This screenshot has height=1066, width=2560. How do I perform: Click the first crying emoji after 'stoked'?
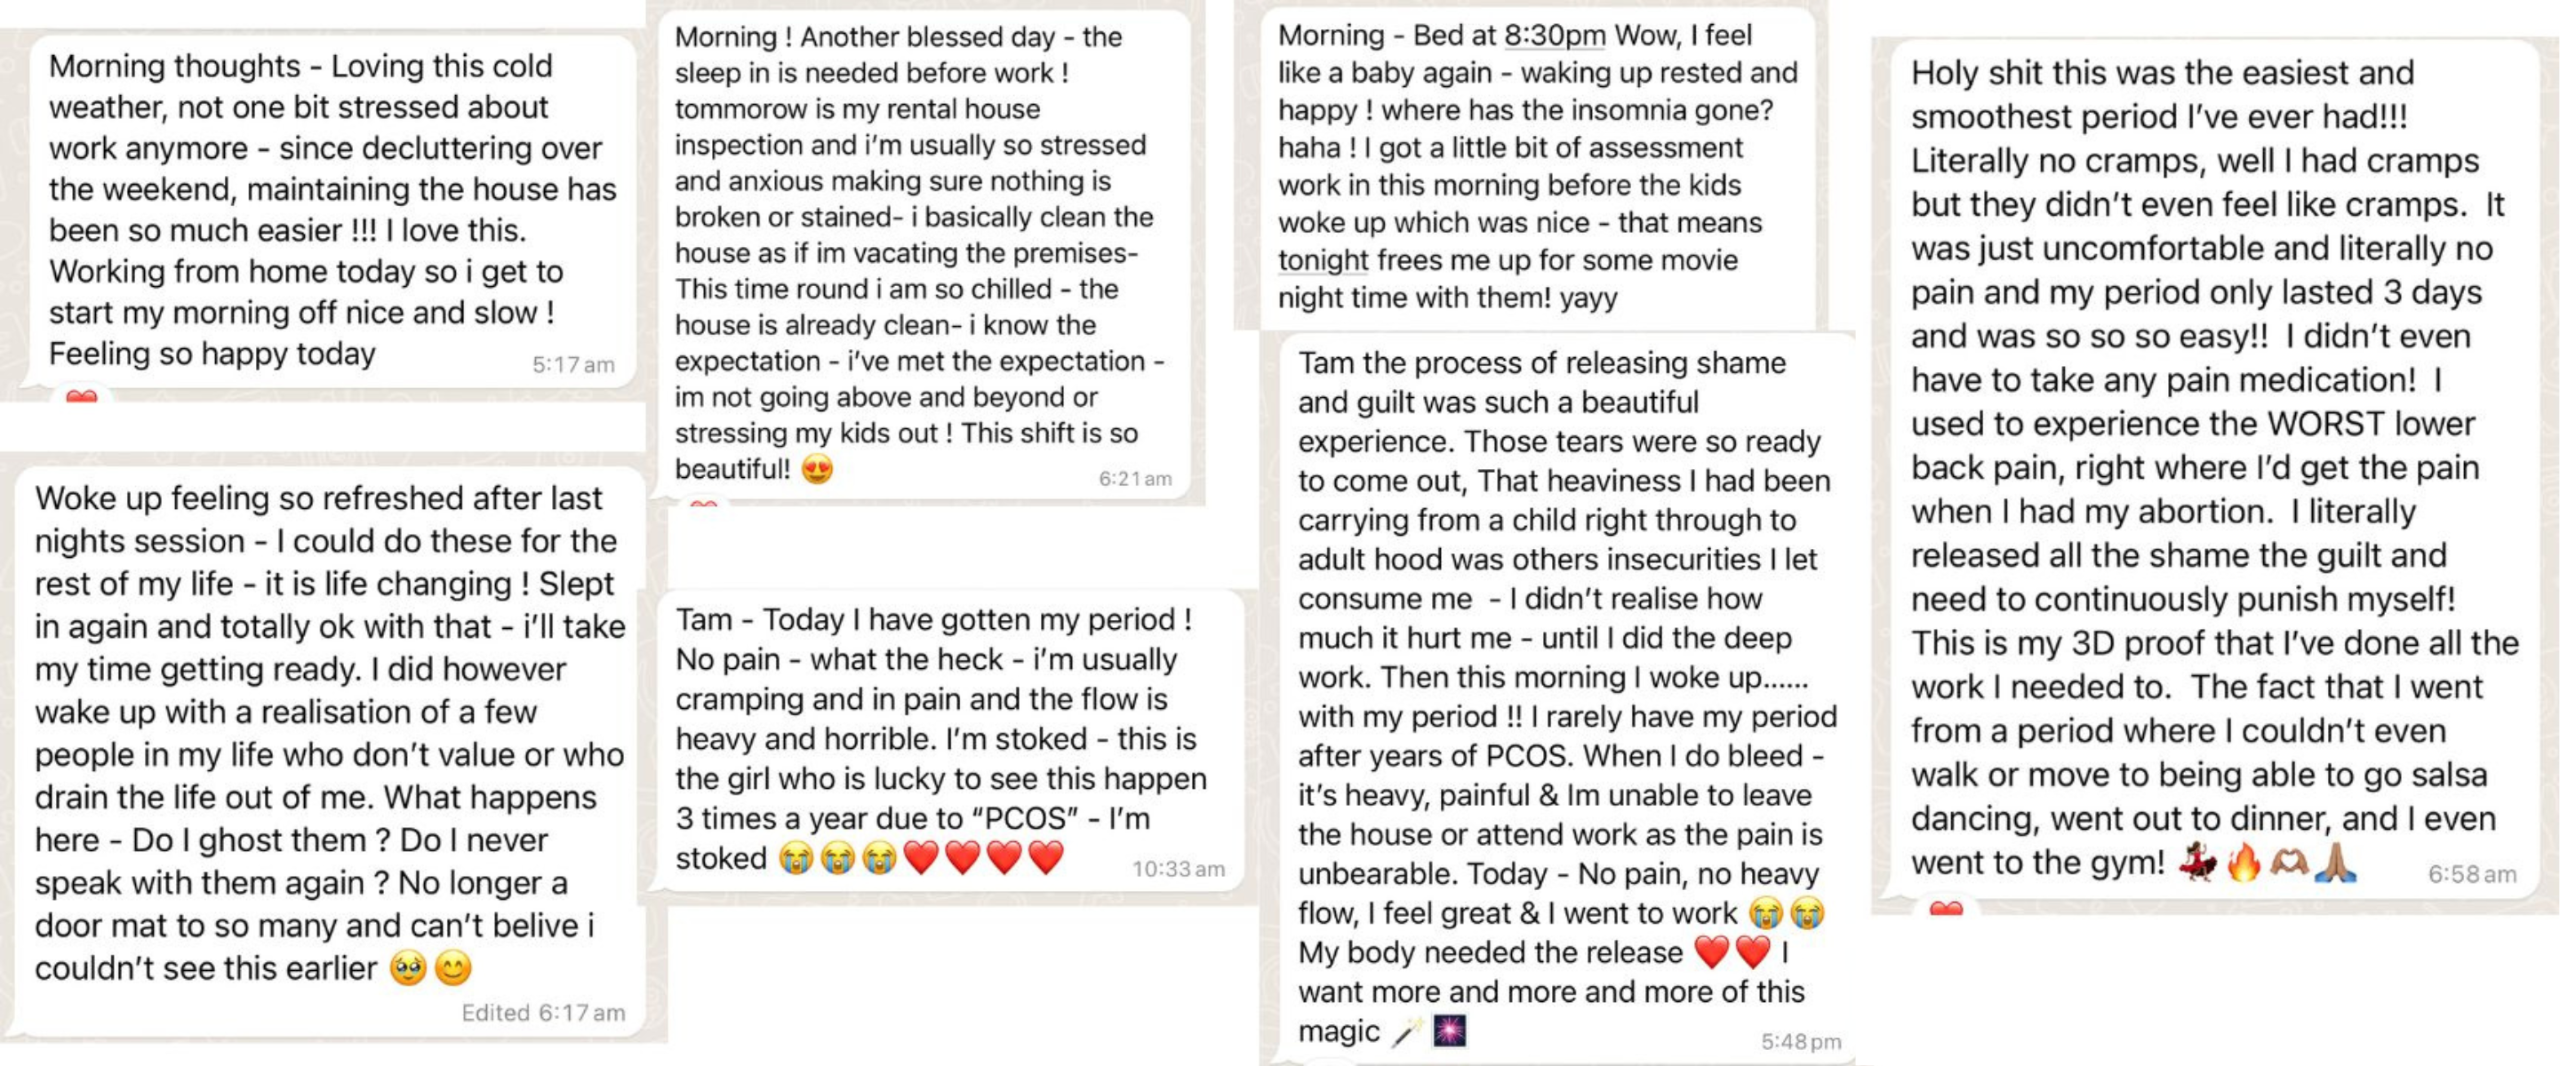click(796, 858)
